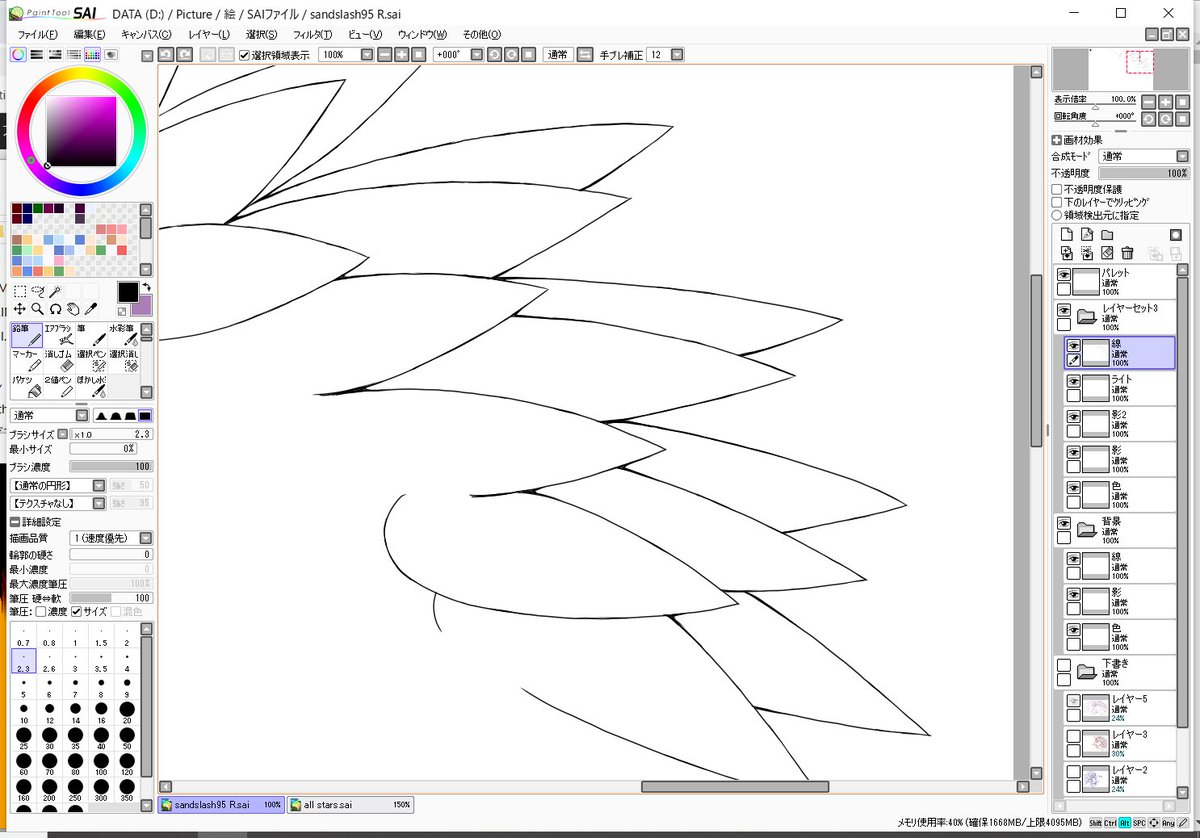Screen dimensions: 1200x838
Task: Toggle 筆圧 サイズ pressure size checkbox
Action: [76, 611]
